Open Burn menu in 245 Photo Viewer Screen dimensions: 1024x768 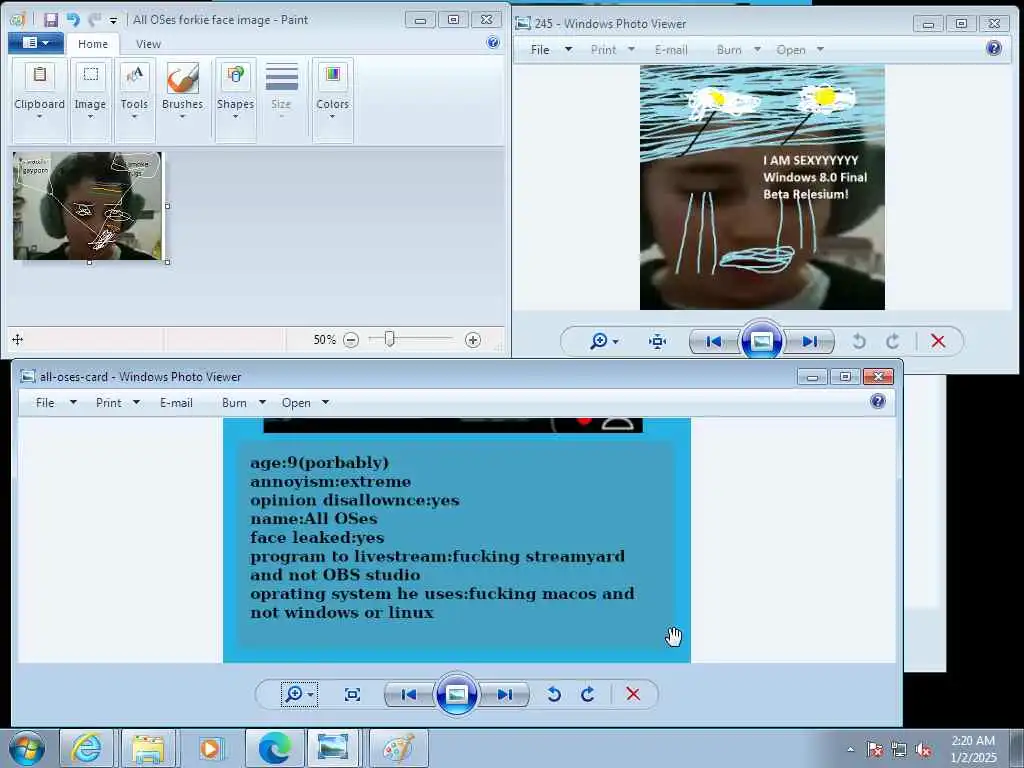(x=738, y=50)
